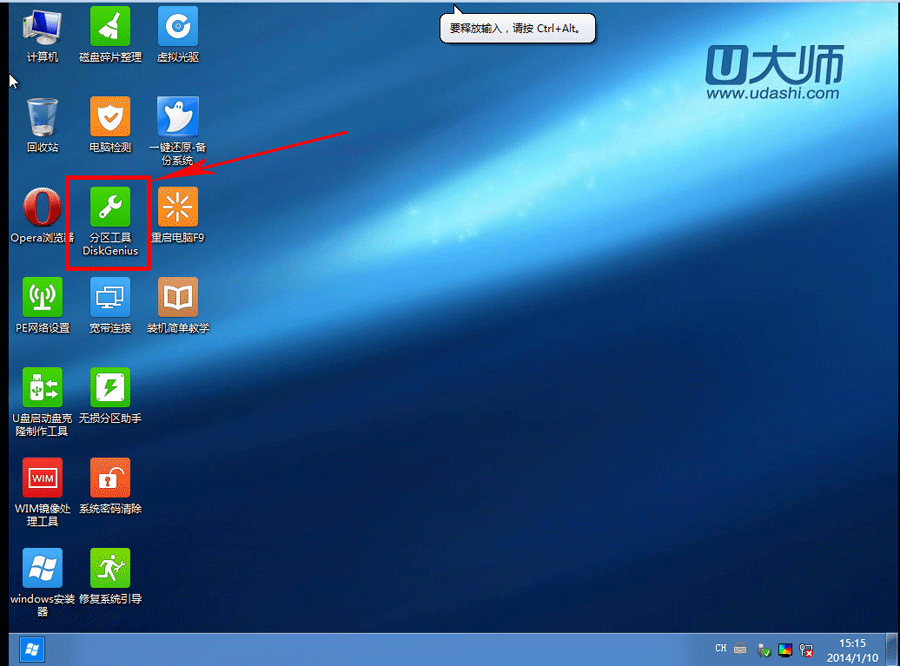Screen dimensions: 900x666
Task: Launch the system boot repair icon
Action: coord(110,568)
